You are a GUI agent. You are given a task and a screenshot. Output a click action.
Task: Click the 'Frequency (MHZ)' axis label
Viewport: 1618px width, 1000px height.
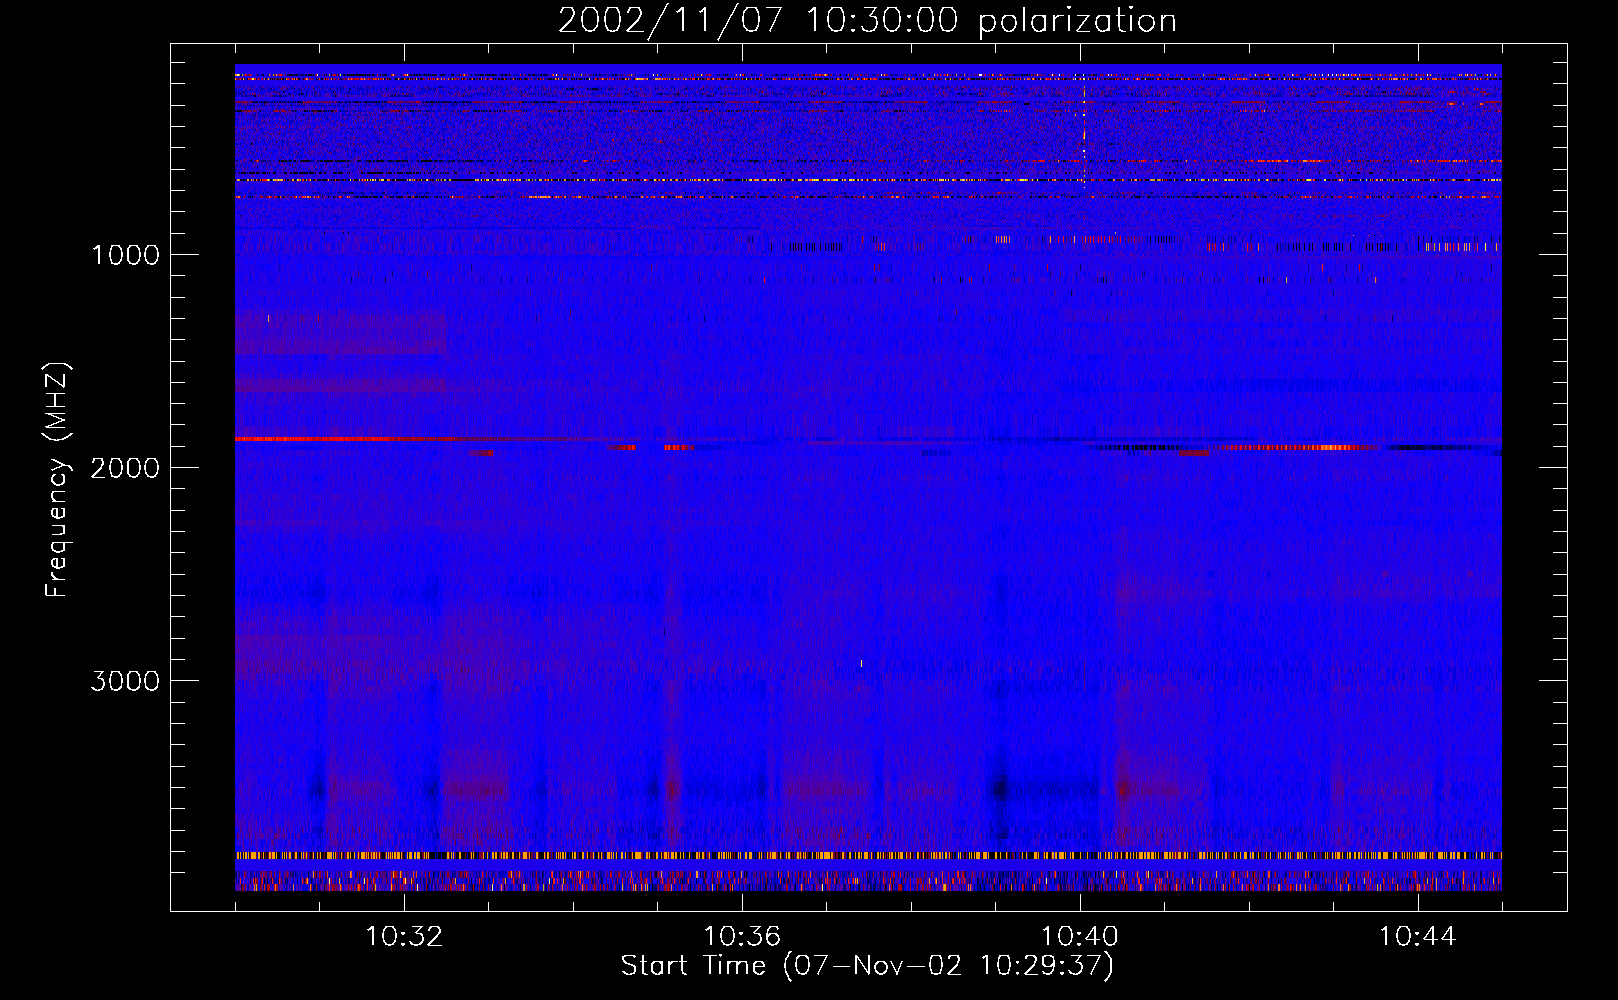tap(57, 481)
